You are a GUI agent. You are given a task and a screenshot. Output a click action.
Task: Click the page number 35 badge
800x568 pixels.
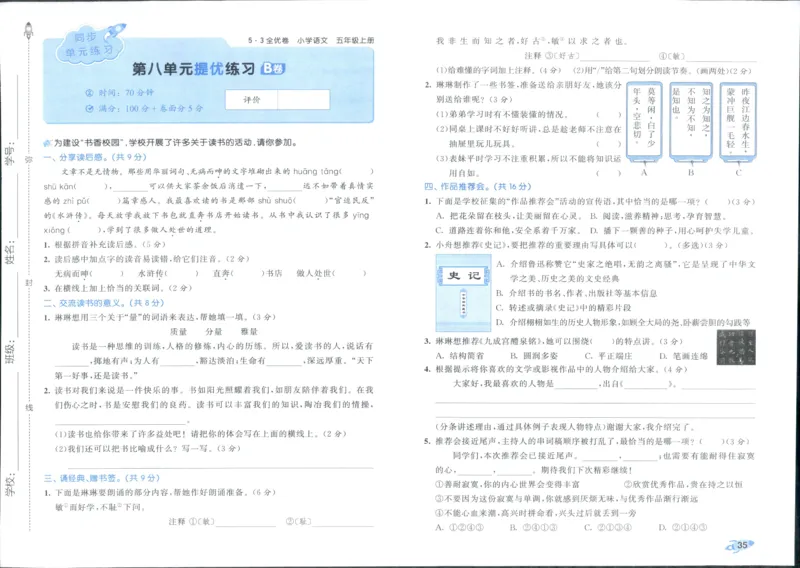click(x=741, y=545)
